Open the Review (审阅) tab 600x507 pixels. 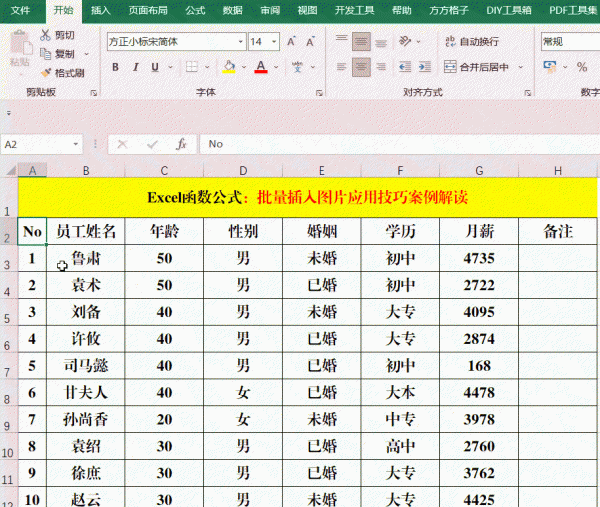(x=270, y=10)
